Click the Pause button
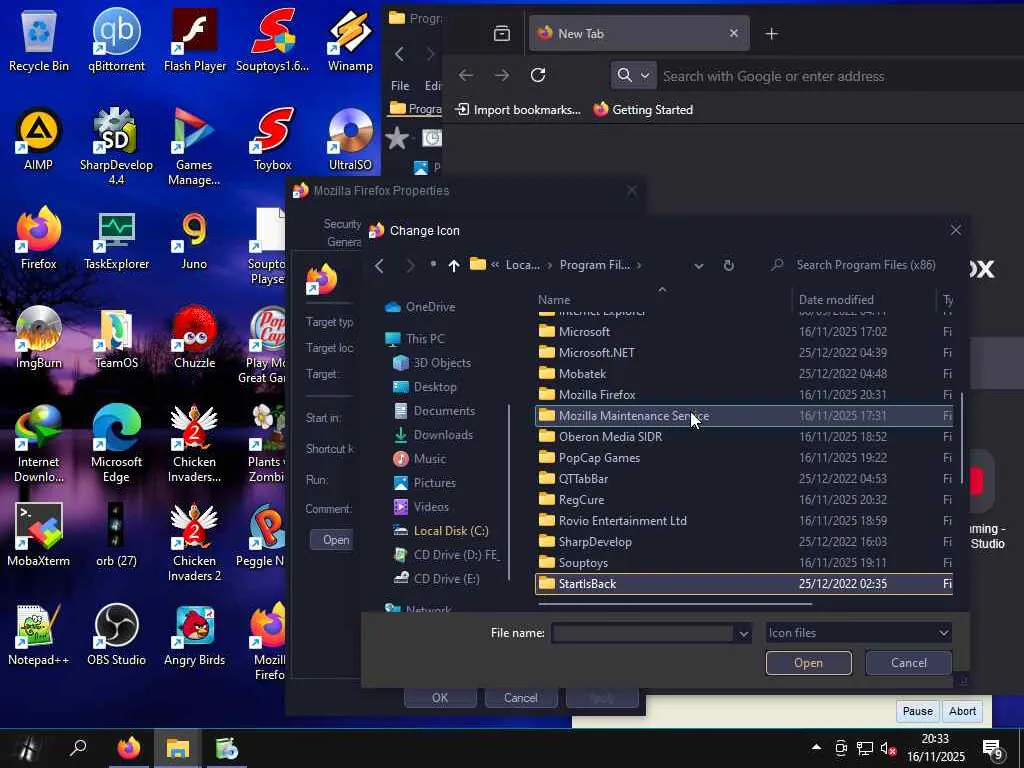1024x768 pixels. tap(918, 711)
